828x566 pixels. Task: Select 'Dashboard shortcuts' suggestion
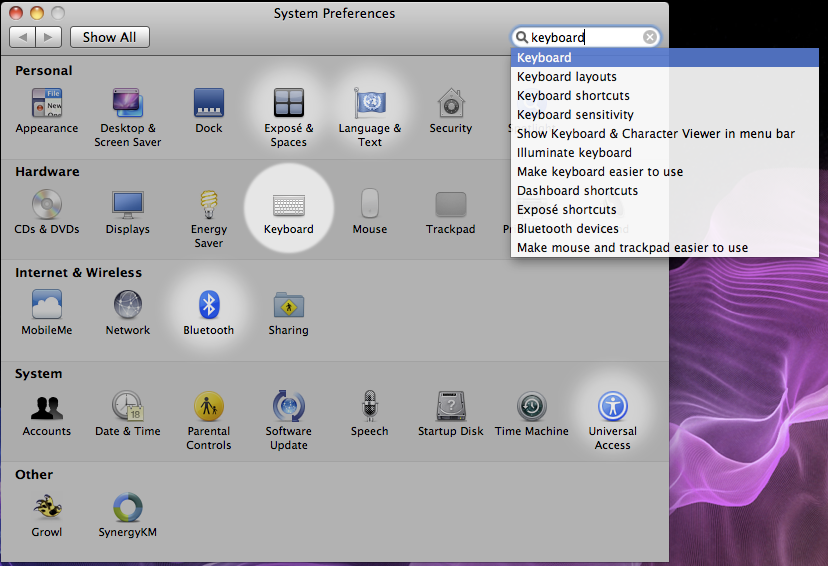click(x=665, y=191)
